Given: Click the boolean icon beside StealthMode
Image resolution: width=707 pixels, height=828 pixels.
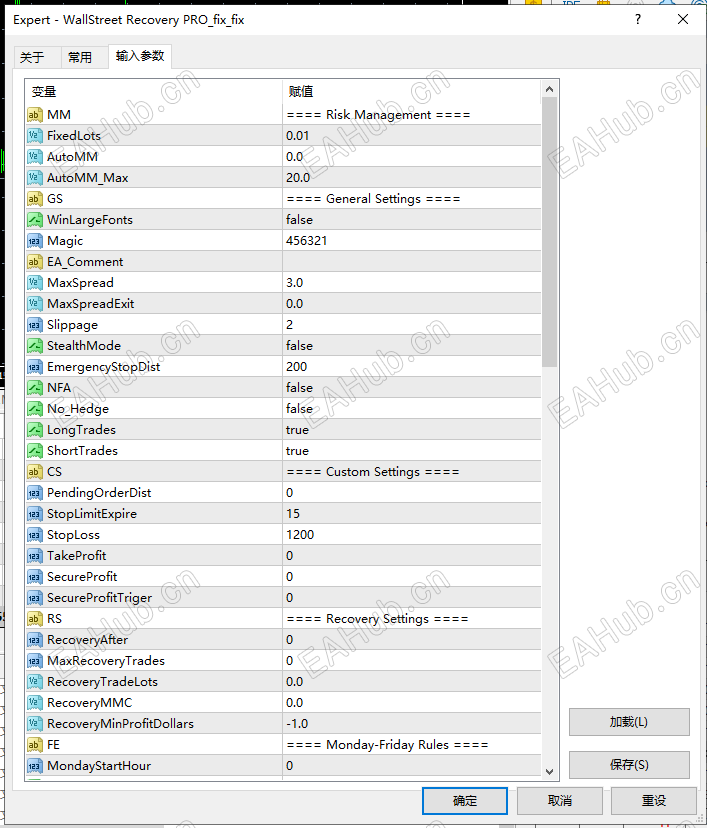Looking at the screenshot, I should 34,346.
